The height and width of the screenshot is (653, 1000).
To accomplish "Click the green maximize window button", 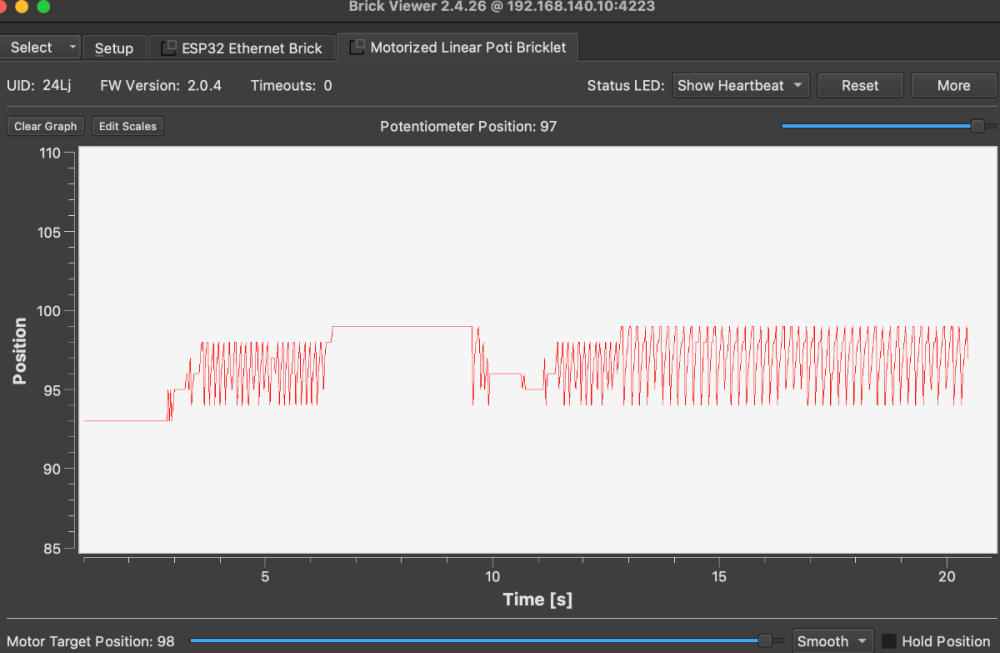I will (43, 6).
